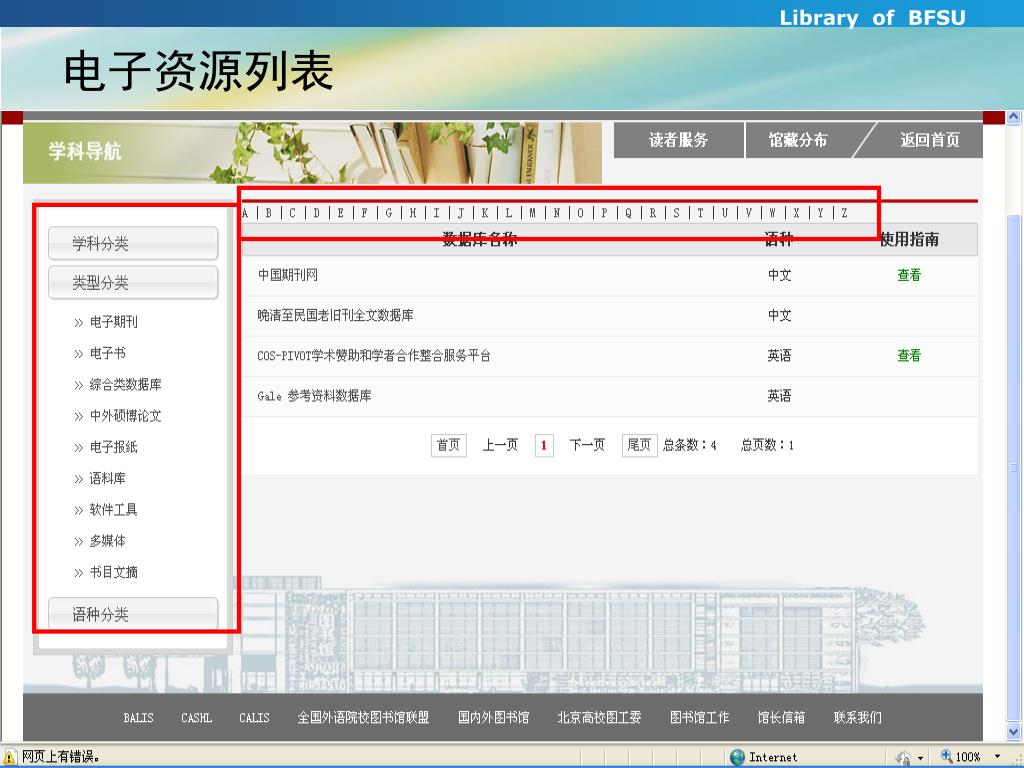This screenshot has width=1024, height=768.
Task: Select 书目文摘 in the sidebar
Action: [114, 573]
